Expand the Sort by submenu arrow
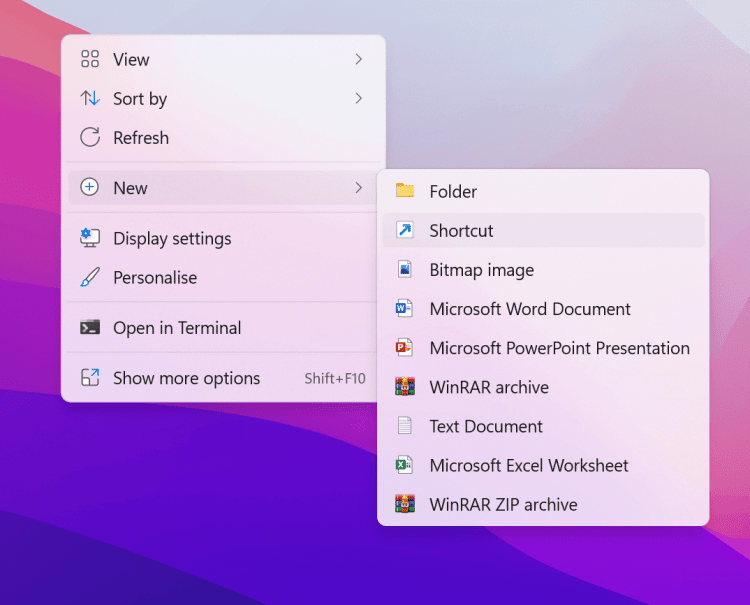Image resolution: width=750 pixels, height=605 pixels. point(358,98)
